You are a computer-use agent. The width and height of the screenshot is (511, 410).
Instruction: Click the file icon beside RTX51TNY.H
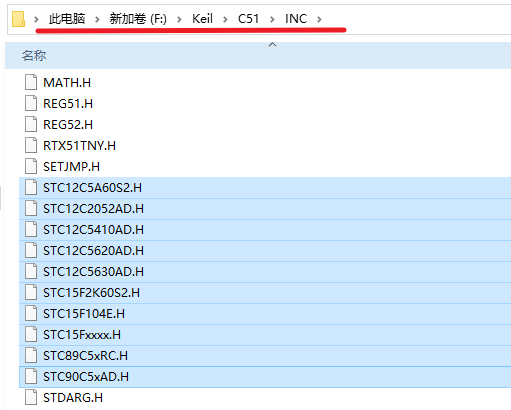(31, 145)
